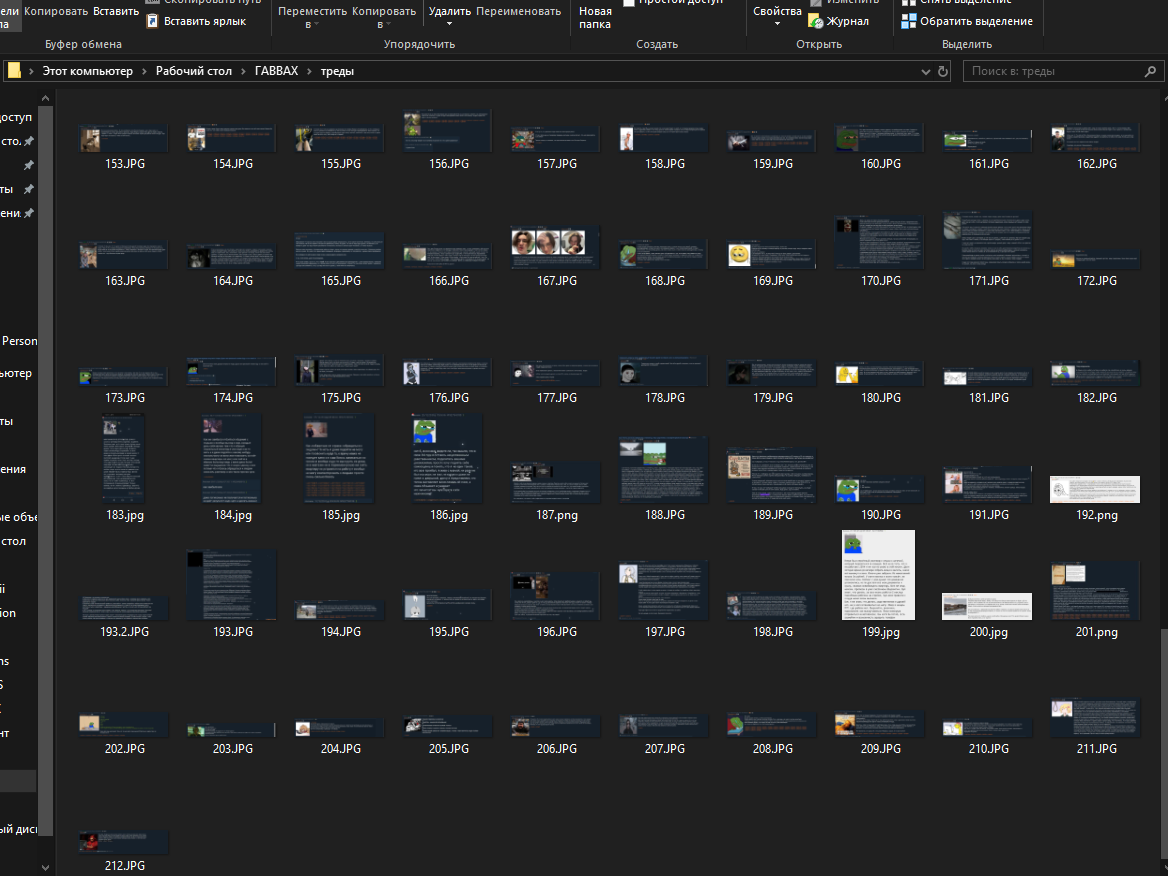Open Свойства properties dropdown
This screenshot has width=1168, height=876.
coord(777,23)
